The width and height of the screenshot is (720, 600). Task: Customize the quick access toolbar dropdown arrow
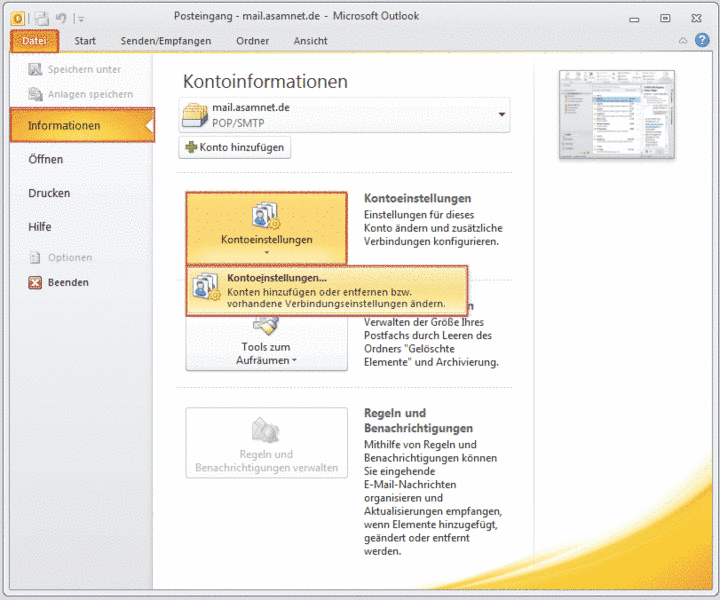81,18
